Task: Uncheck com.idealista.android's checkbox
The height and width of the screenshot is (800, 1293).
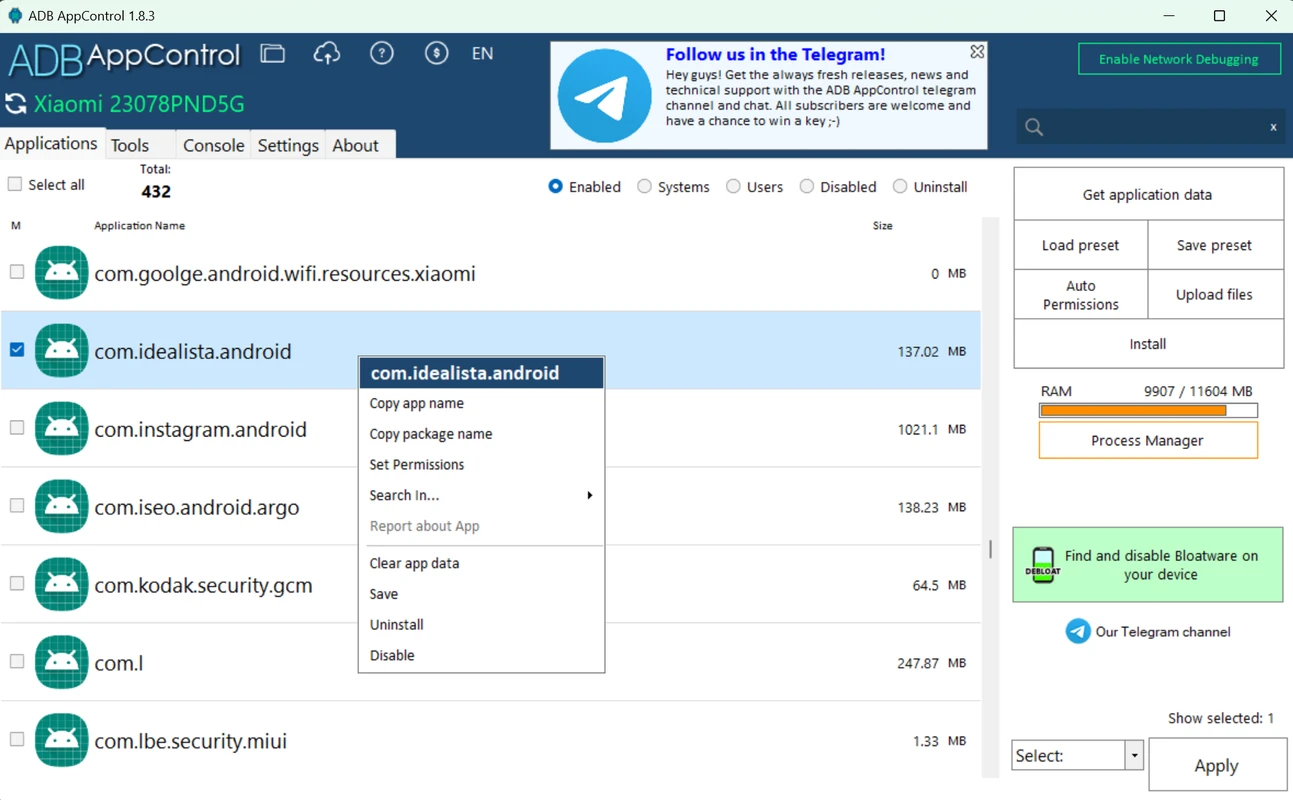Action: point(15,350)
